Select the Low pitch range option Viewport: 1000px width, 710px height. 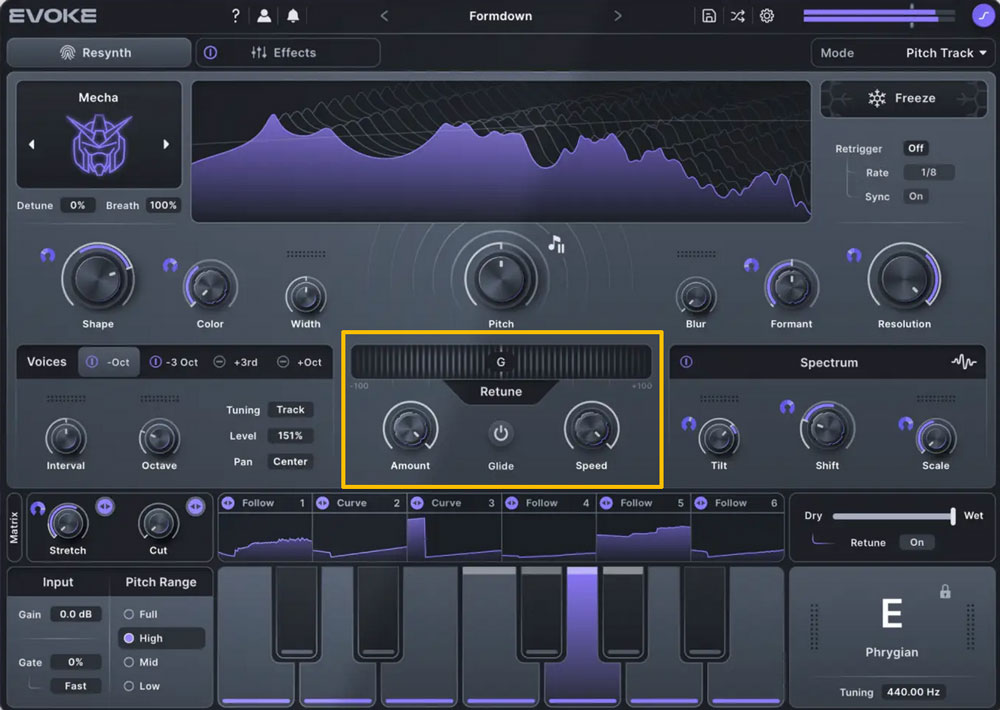point(129,686)
